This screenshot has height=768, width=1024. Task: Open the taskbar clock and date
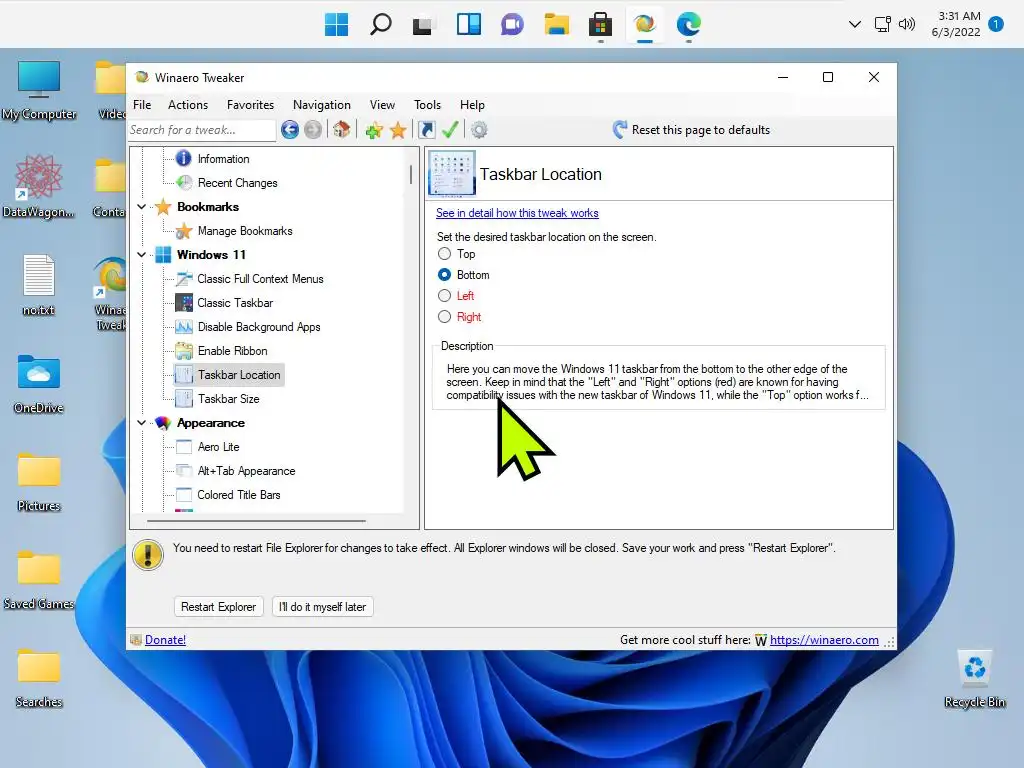(956, 24)
